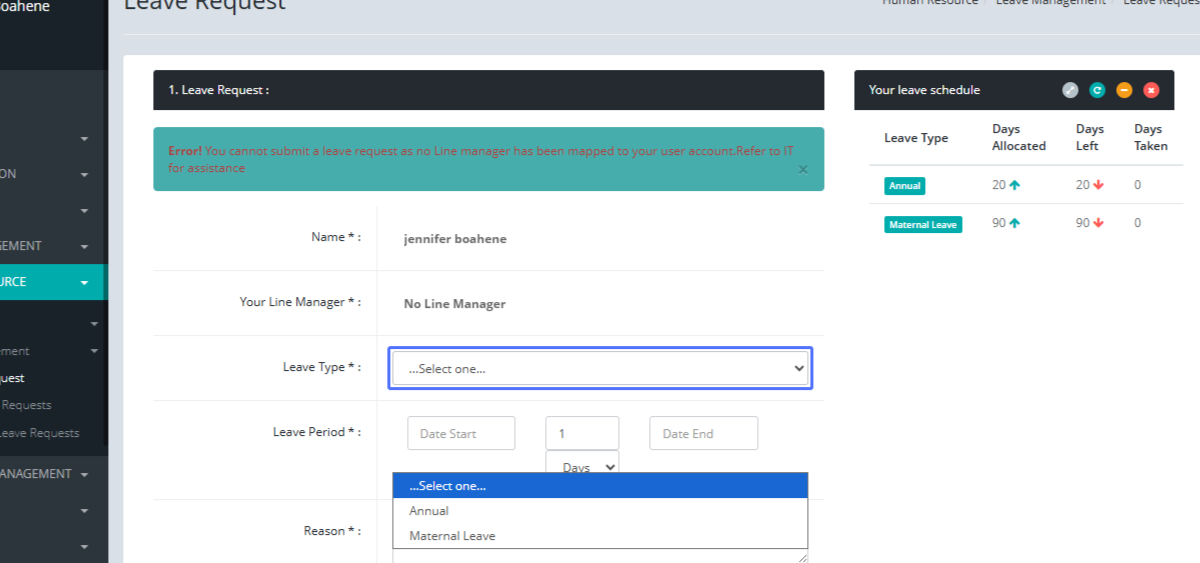Click green up arrow beside Maternal Leave allocated
This screenshot has width=1200, height=563.
click(x=1015, y=224)
